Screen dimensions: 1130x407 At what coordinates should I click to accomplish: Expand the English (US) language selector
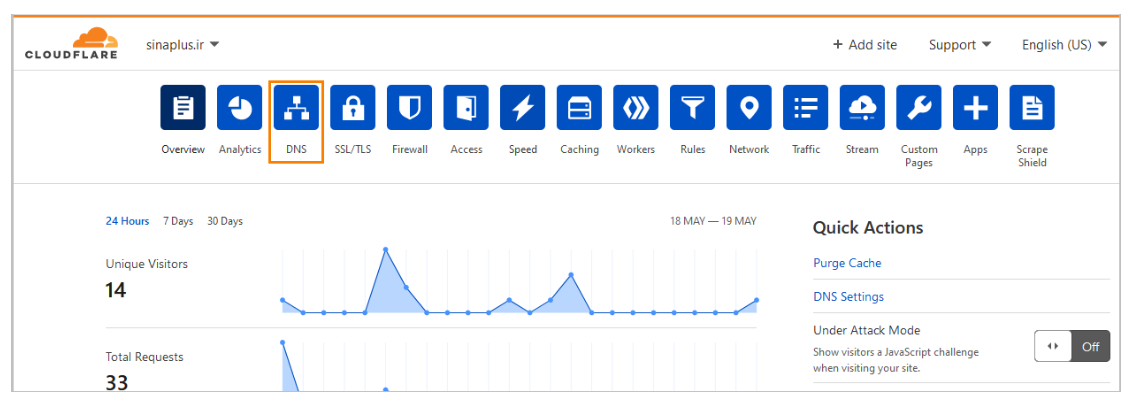1064,45
